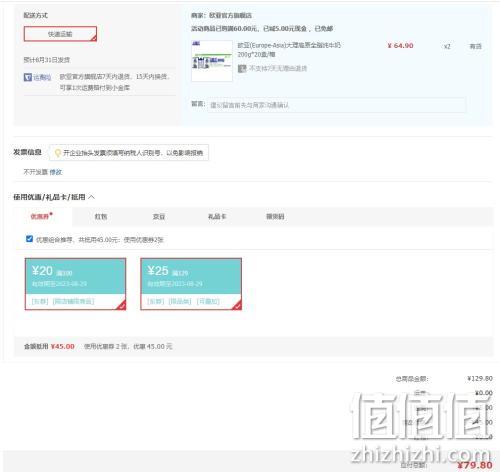Switch to the 京豆 tab
500x472 pixels.
[x=159, y=217]
